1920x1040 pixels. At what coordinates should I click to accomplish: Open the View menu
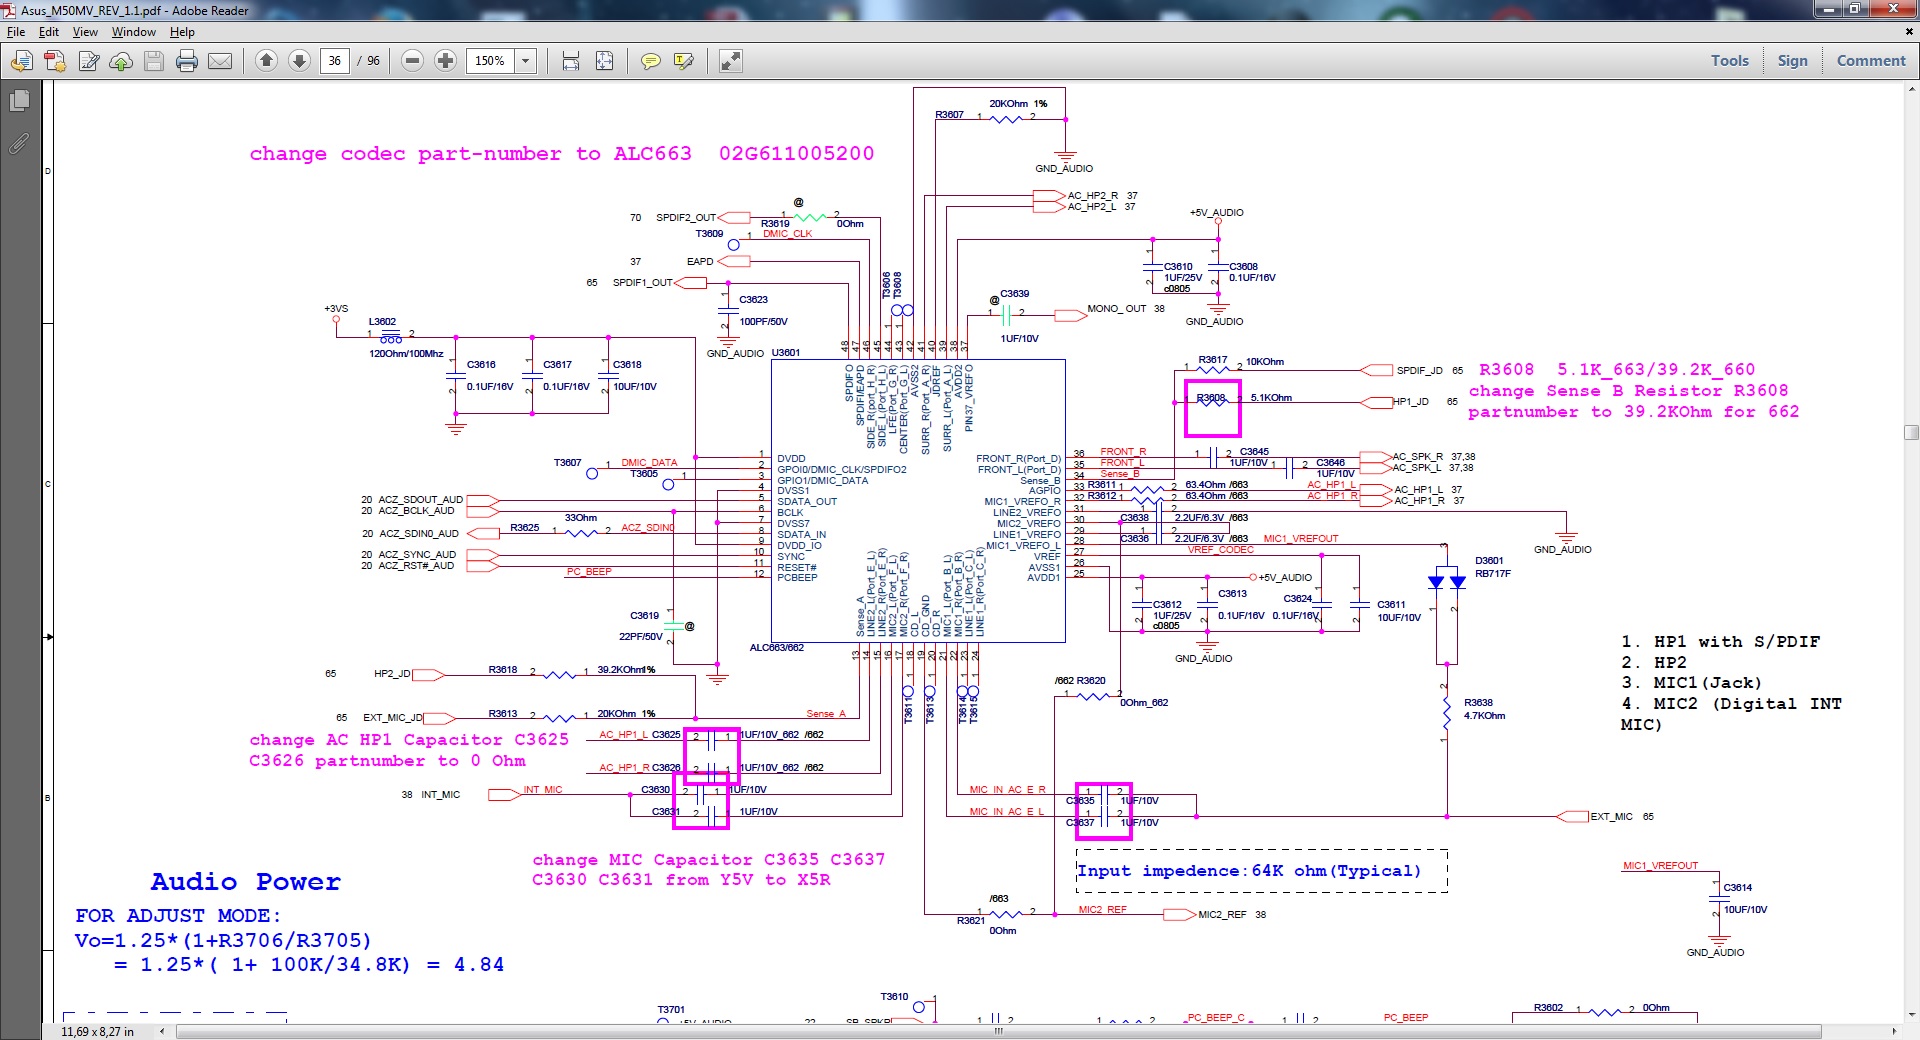[x=85, y=32]
